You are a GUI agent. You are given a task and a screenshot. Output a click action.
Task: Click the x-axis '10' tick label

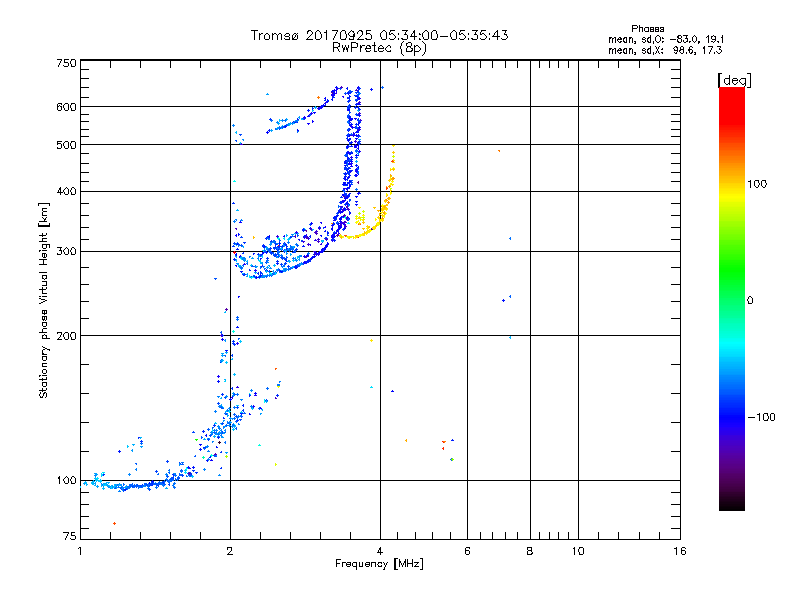point(578,551)
